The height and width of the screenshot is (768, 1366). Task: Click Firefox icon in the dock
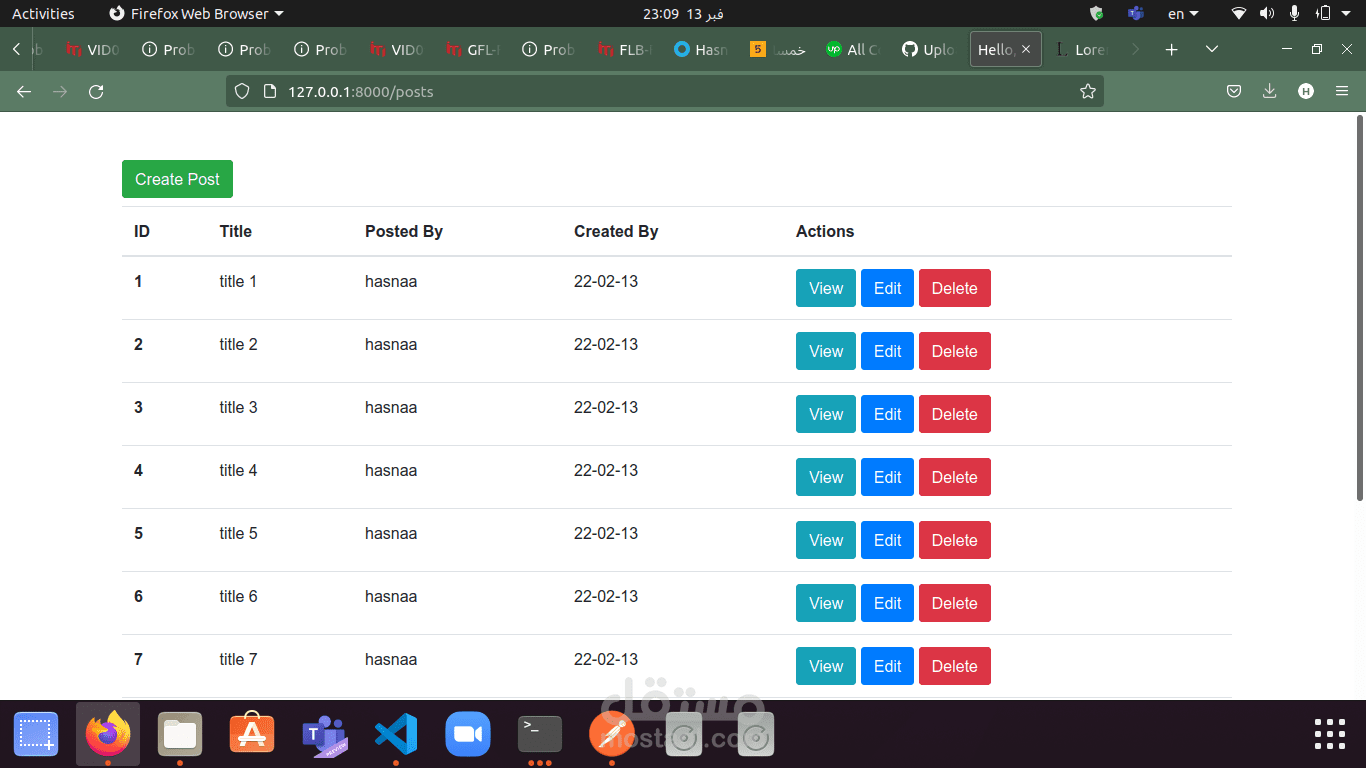pyautogui.click(x=108, y=735)
